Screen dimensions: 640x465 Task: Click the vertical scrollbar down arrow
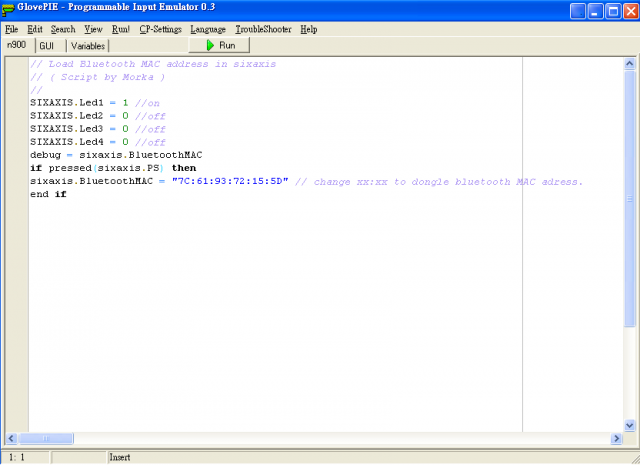629,425
